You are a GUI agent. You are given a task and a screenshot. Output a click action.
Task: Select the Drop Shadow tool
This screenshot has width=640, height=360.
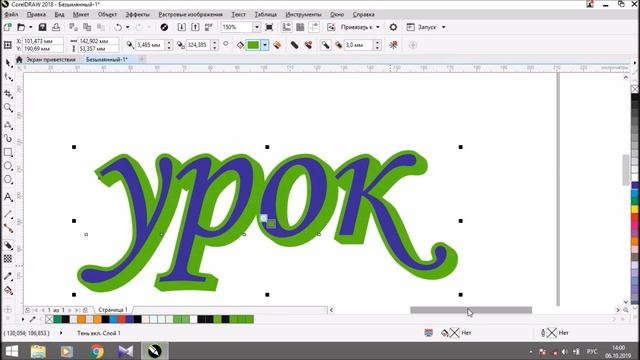pyautogui.click(x=8, y=245)
